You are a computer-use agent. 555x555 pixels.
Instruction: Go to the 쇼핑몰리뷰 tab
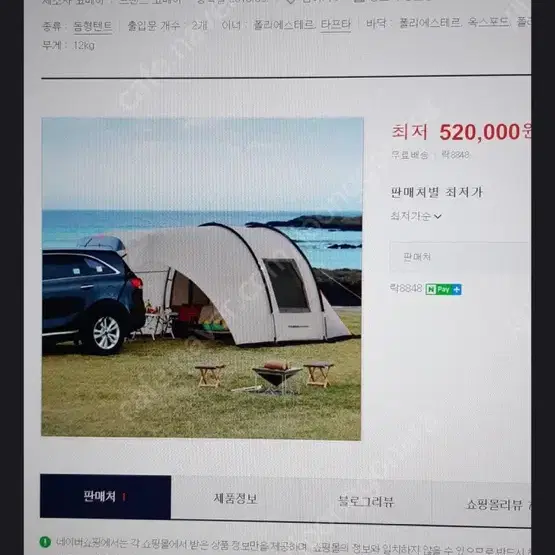click(496, 504)
